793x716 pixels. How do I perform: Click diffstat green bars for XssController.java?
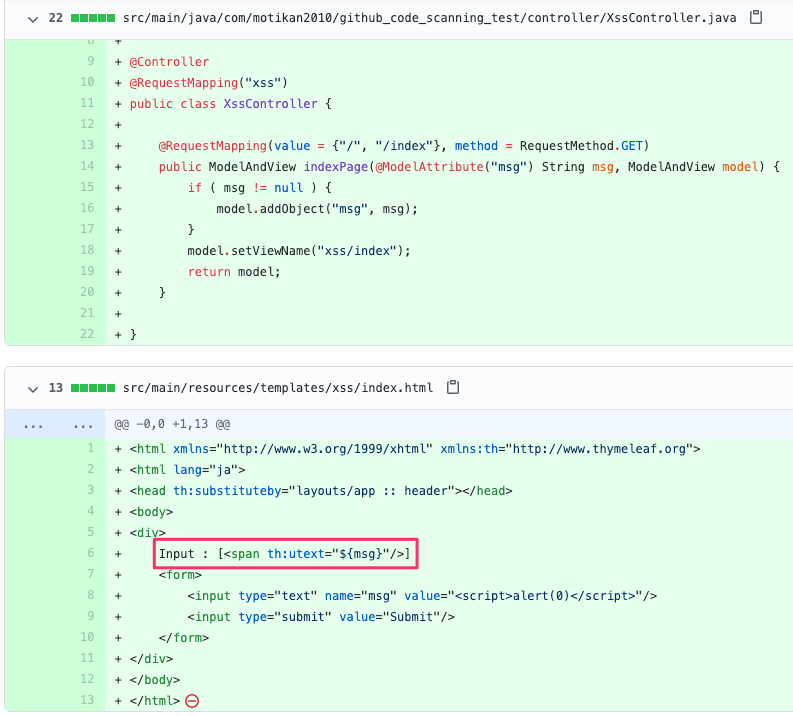93,18
